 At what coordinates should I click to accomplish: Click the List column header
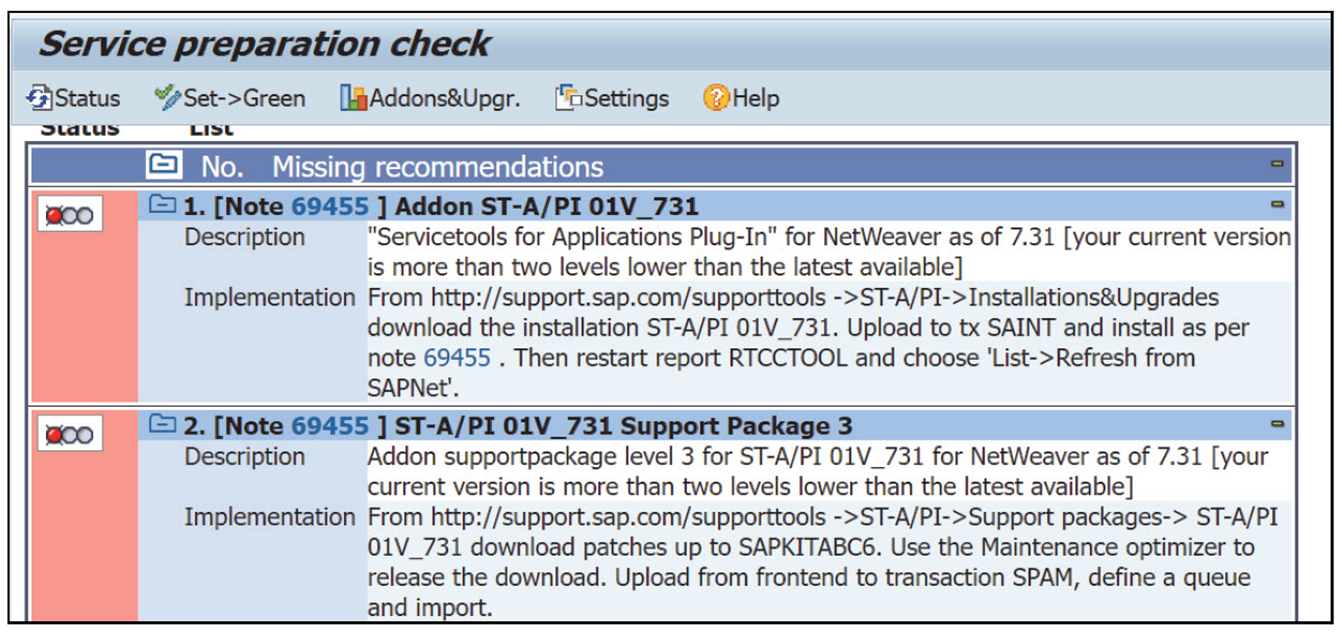click(x=210, y=125)
